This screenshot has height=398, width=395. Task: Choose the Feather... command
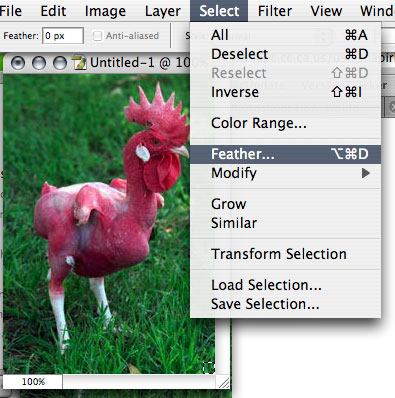pyautogui.click(x=285, y=154)
